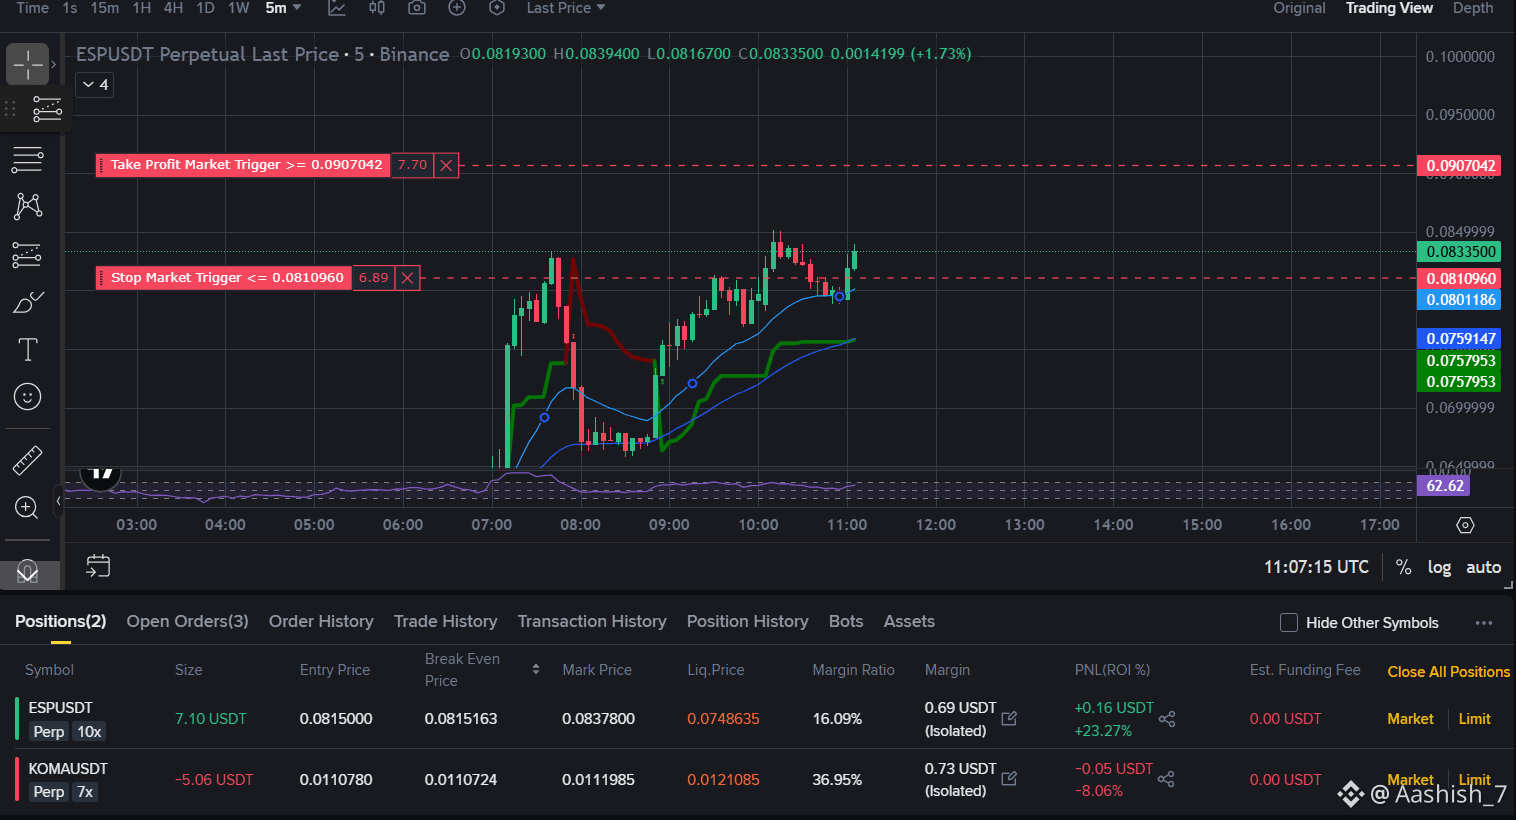Open the candlestick chart style icon

377,8
